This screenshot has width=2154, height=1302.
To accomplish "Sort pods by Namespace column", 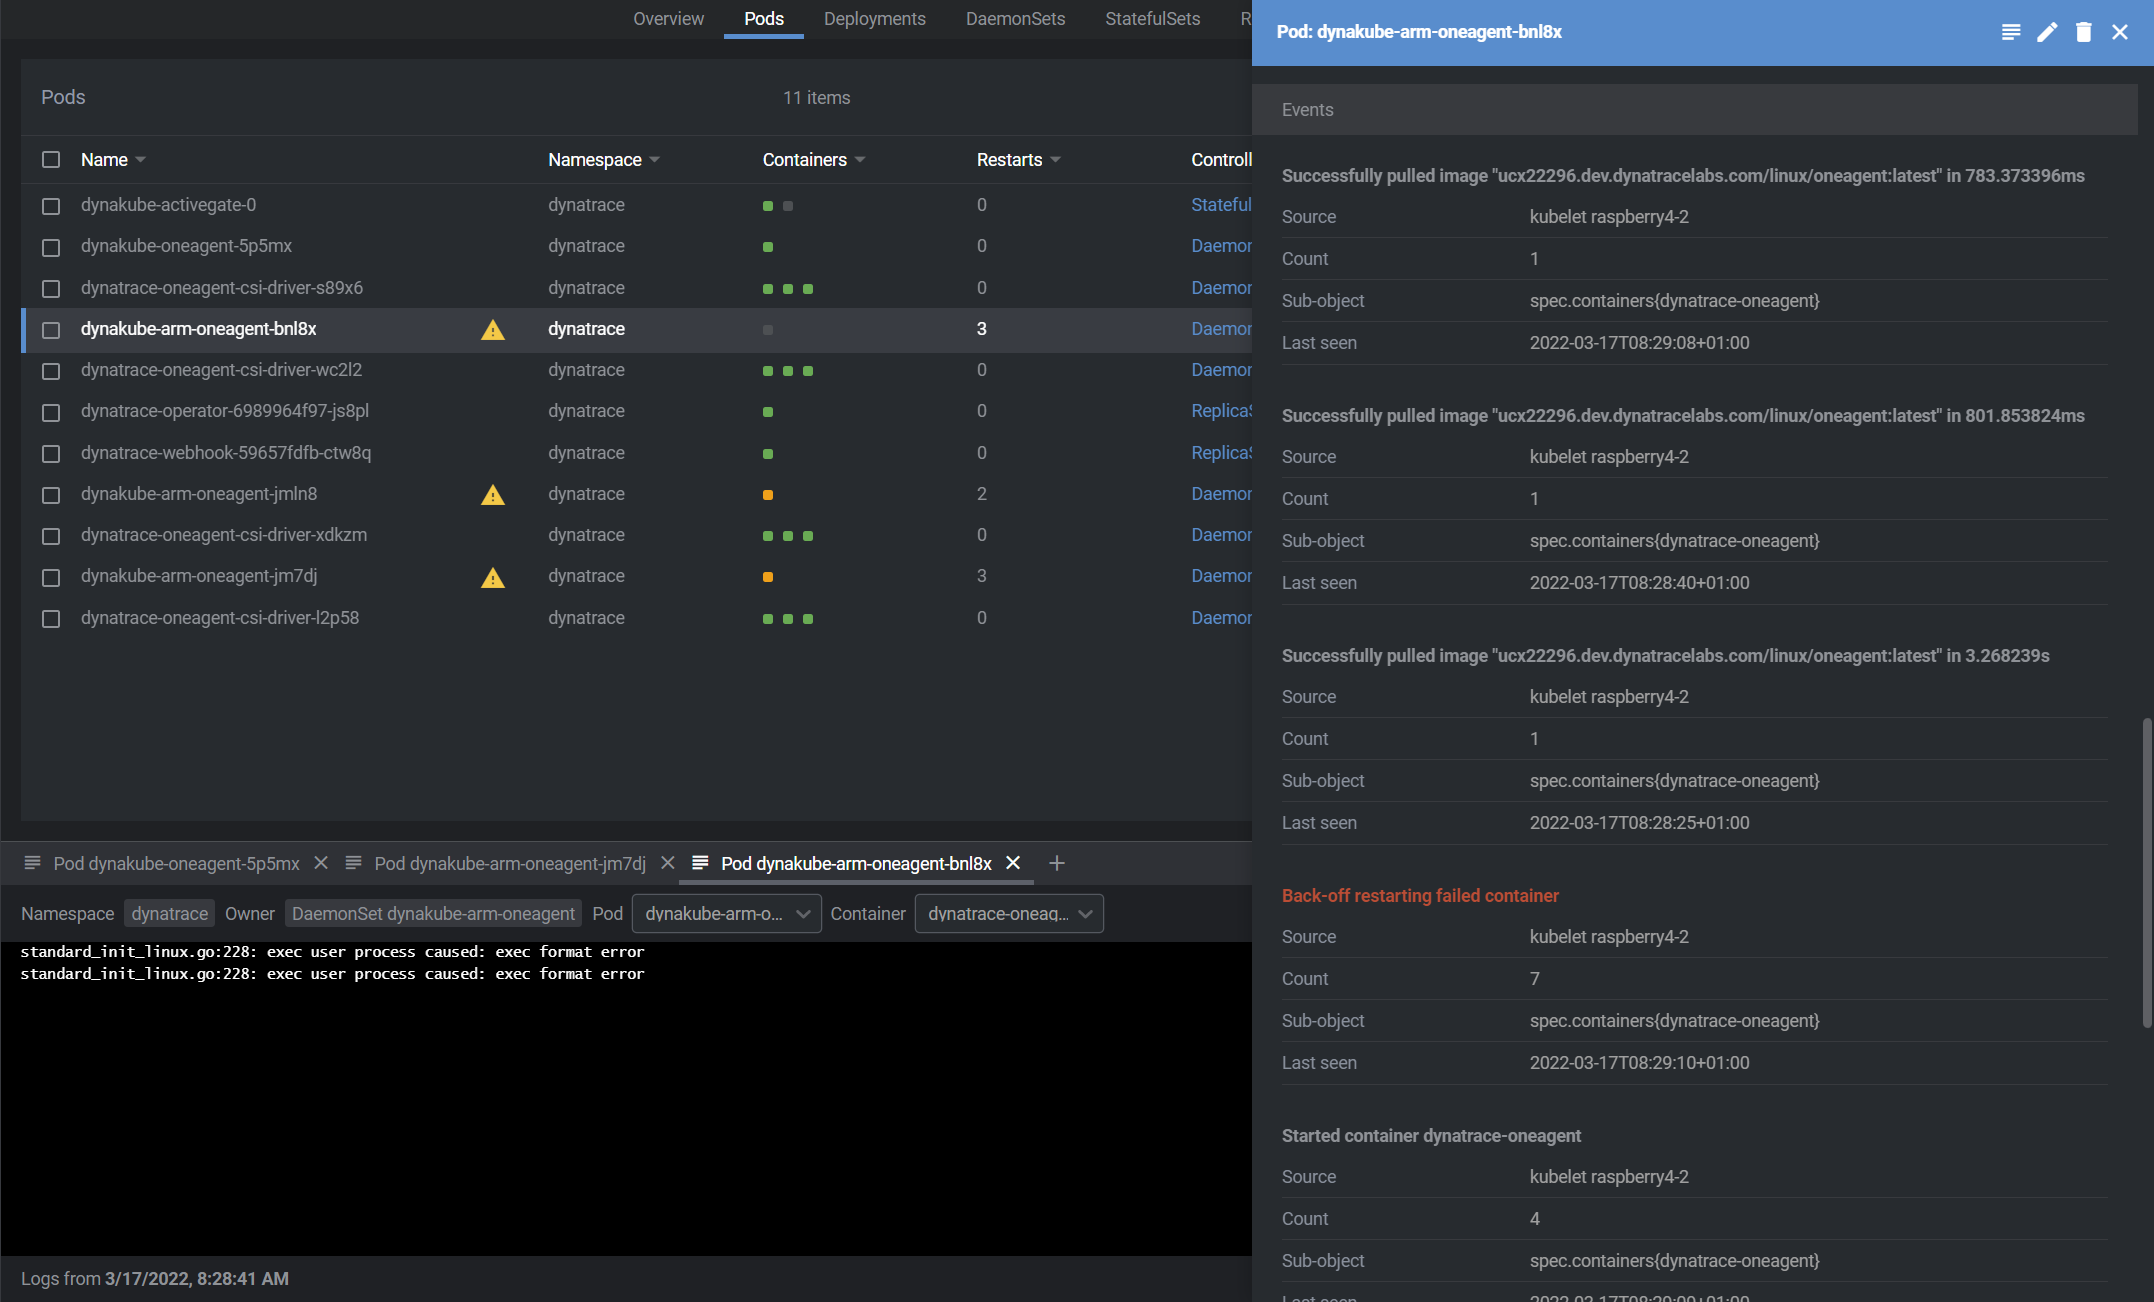I will tap(603, 160).
